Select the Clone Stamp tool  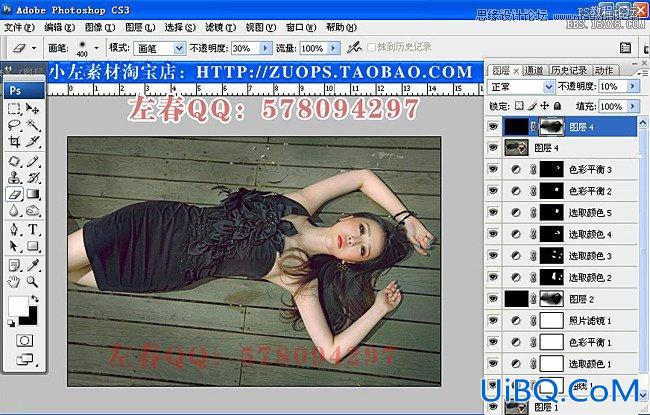[x=15, y=177]
